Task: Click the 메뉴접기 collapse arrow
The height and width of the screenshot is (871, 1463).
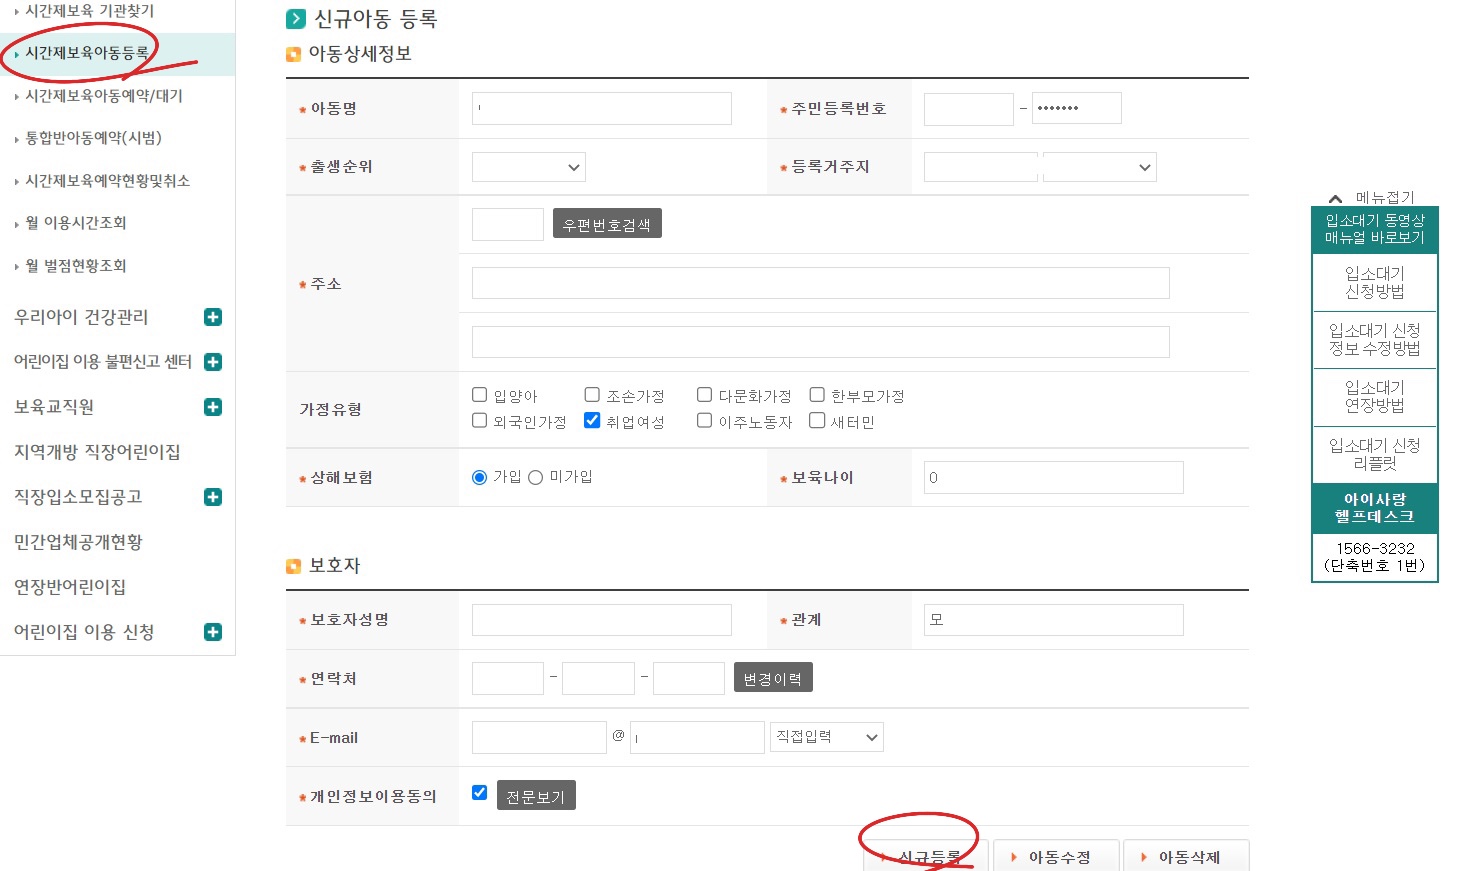Action: click(1337, 196)
